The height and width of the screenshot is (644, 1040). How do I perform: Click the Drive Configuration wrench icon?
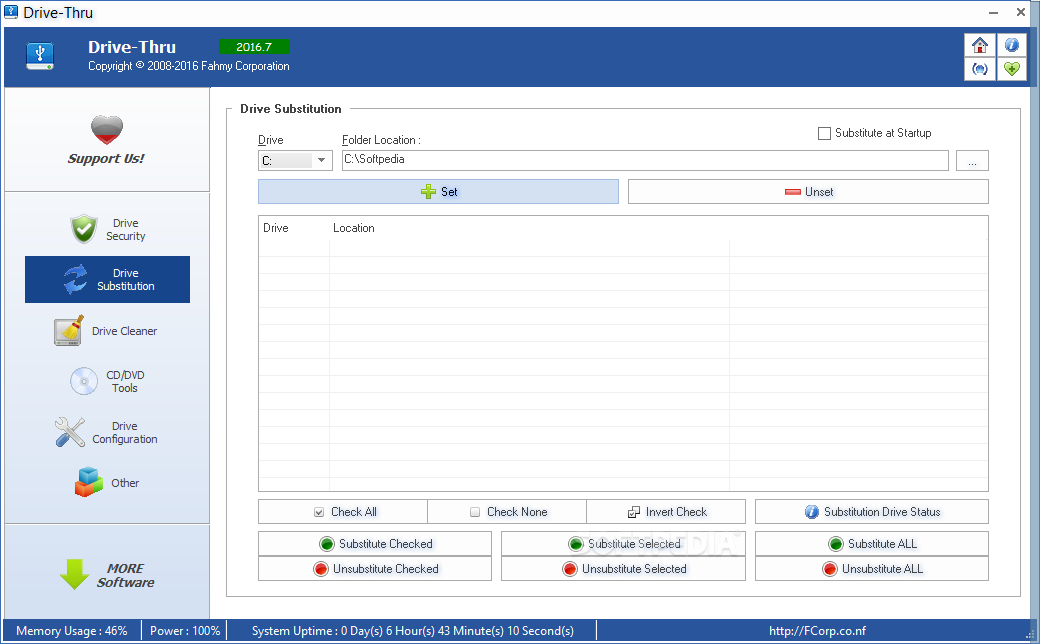coord(70,432)
